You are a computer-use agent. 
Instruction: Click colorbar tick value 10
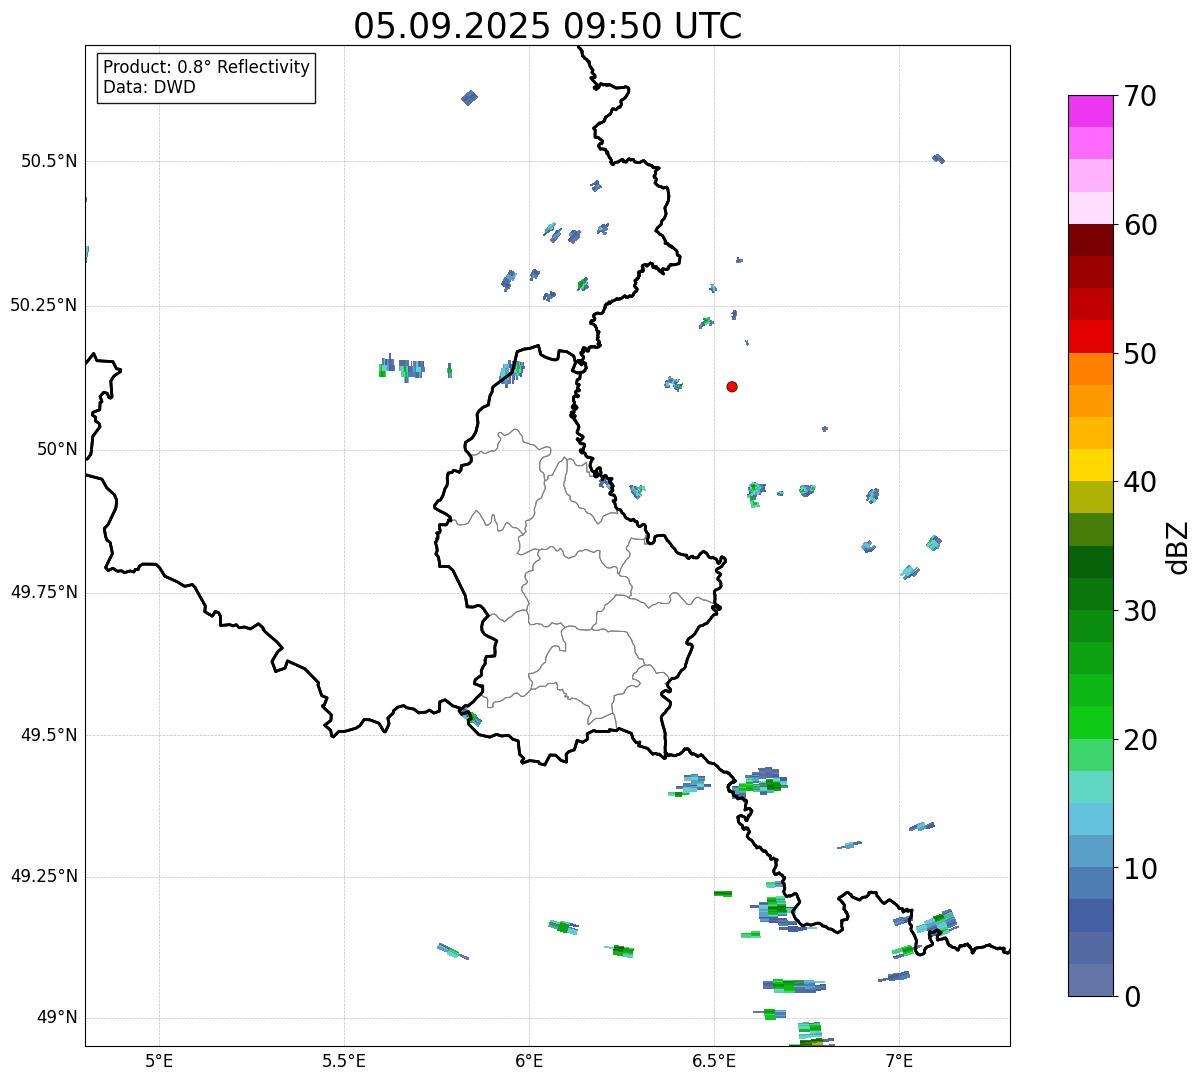pos(1140,868)
